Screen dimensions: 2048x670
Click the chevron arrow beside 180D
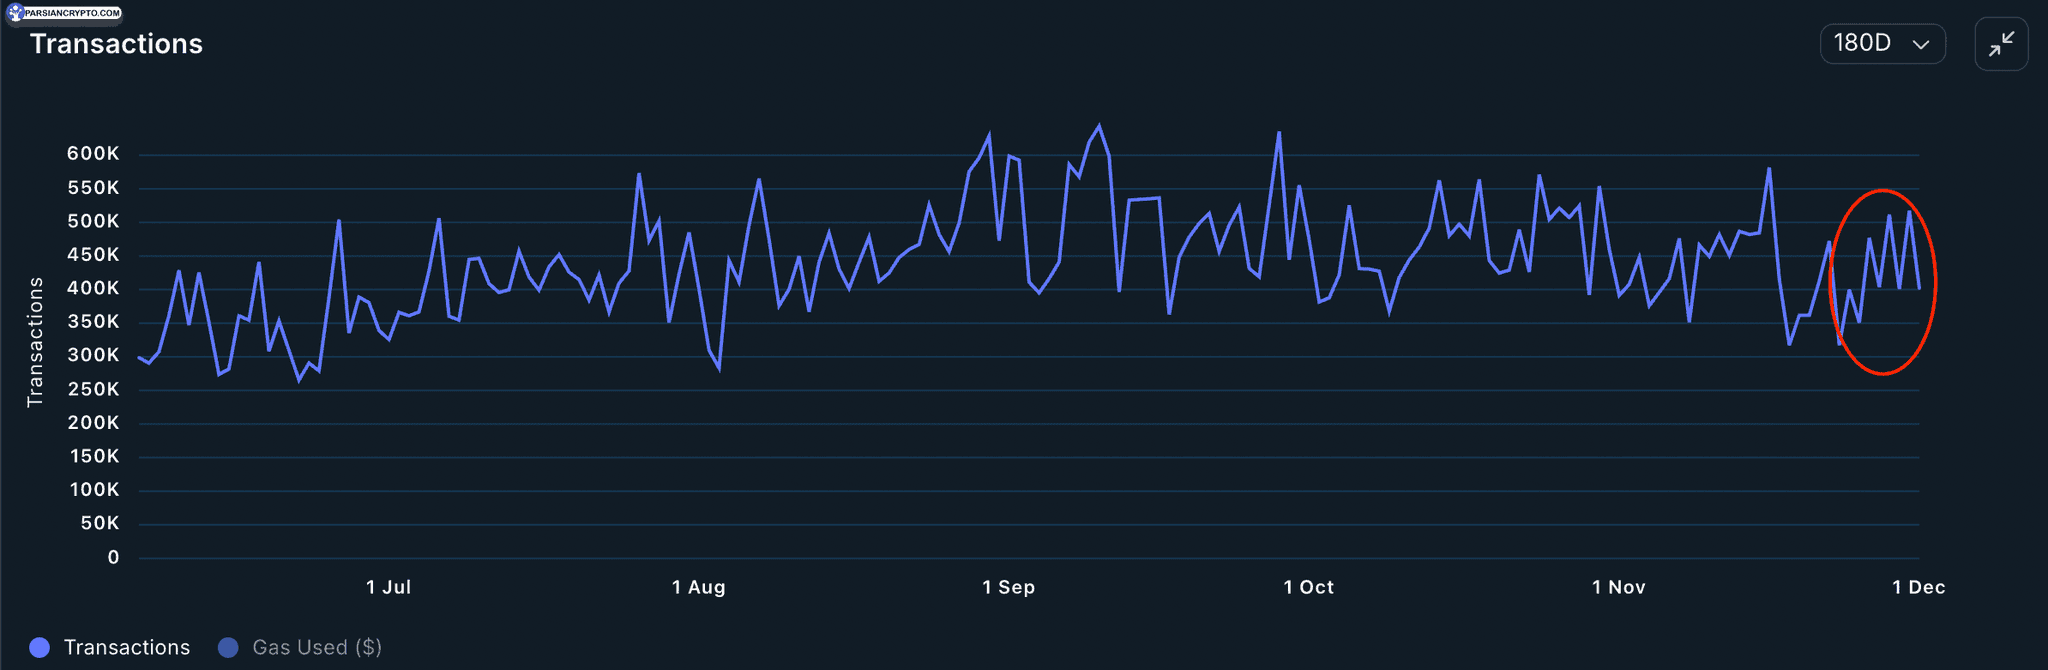coord(1920,45)
